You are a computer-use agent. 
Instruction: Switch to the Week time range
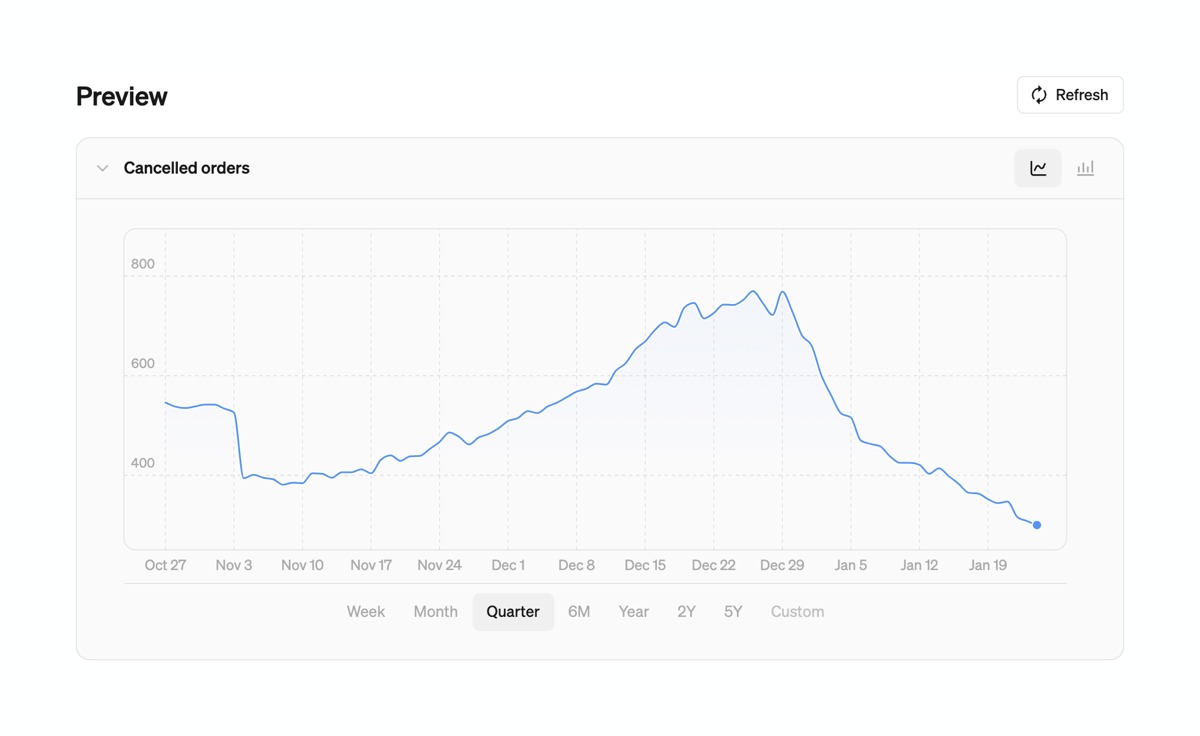point(366,611)
